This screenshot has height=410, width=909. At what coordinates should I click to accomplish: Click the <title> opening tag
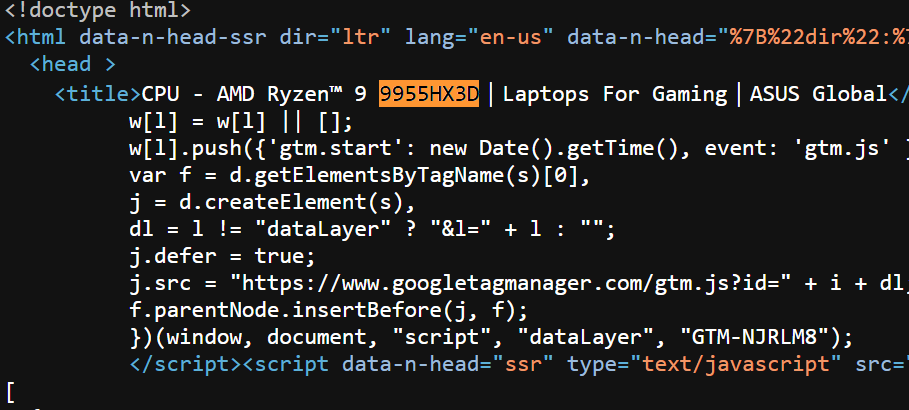click(98, 94)
